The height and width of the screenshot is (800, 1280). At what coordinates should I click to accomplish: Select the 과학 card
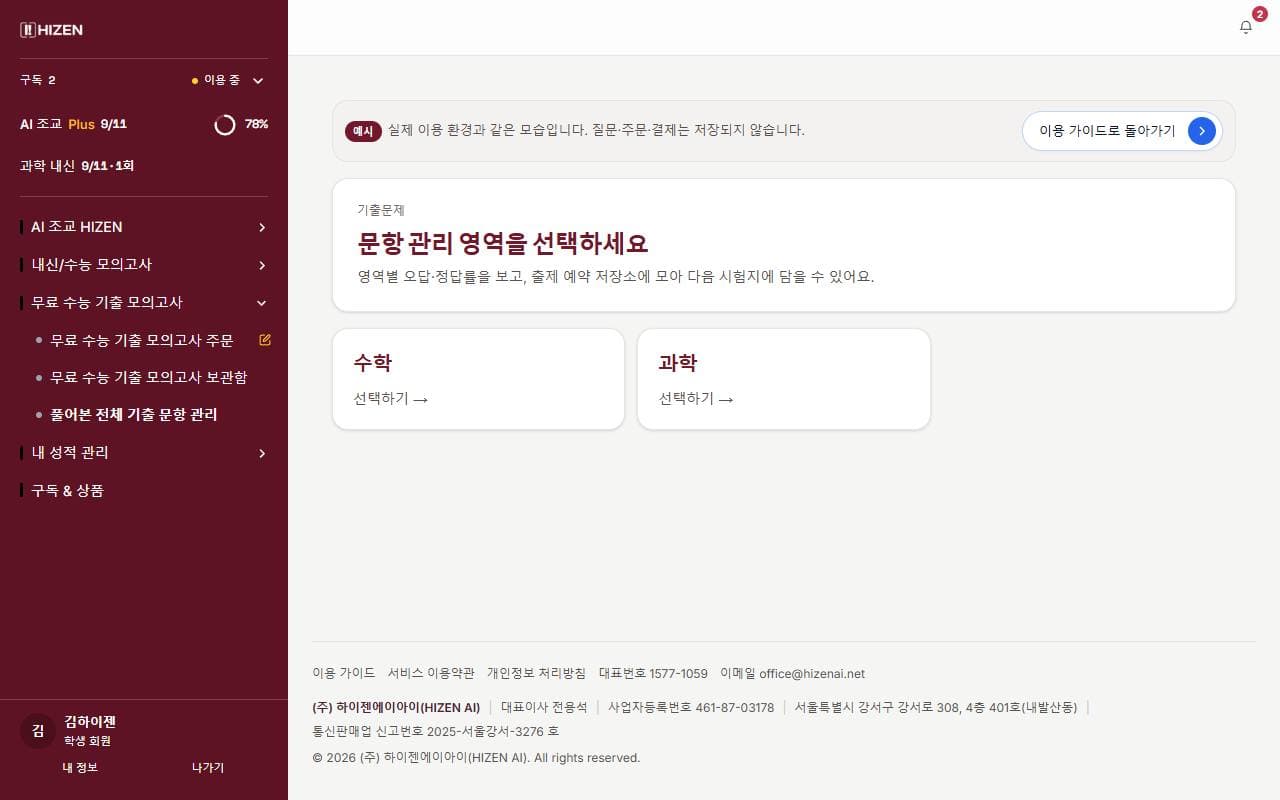(784, 379)
